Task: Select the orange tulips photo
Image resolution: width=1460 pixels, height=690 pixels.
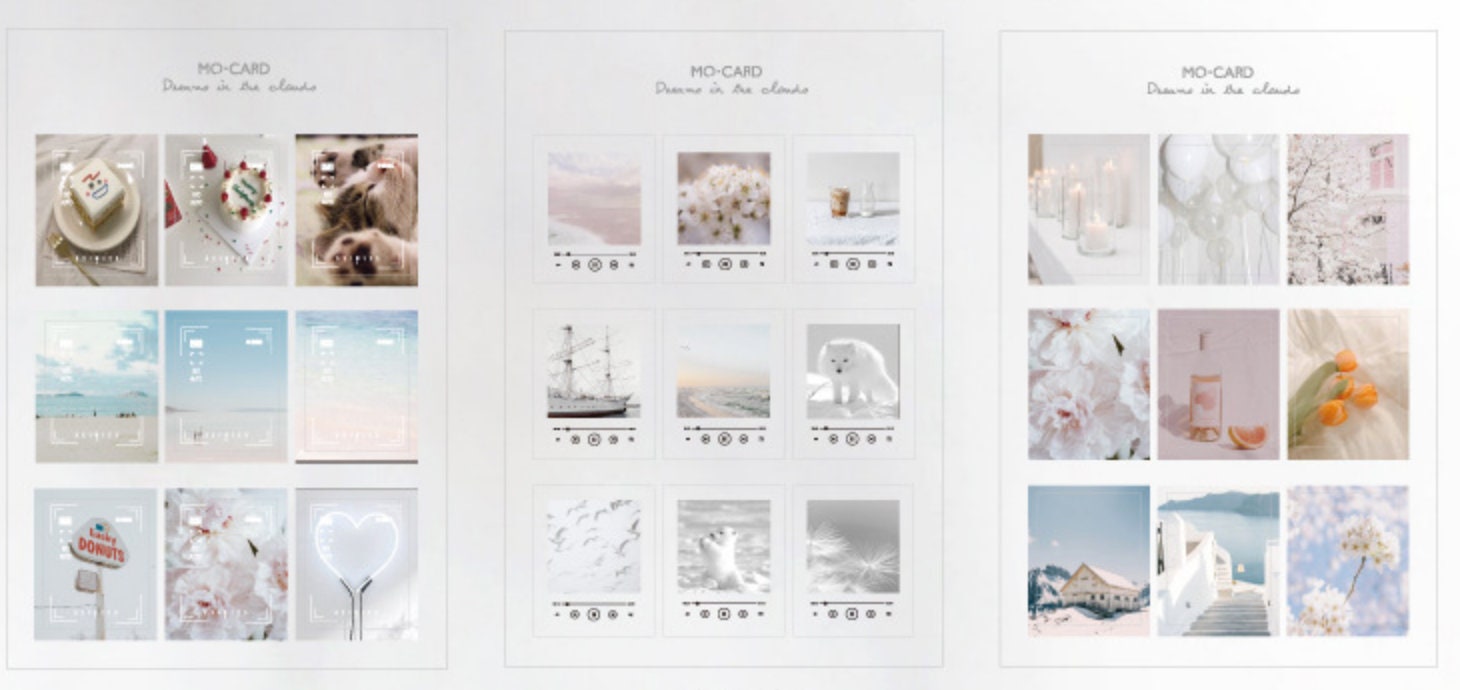Action: click(1347, 384)
